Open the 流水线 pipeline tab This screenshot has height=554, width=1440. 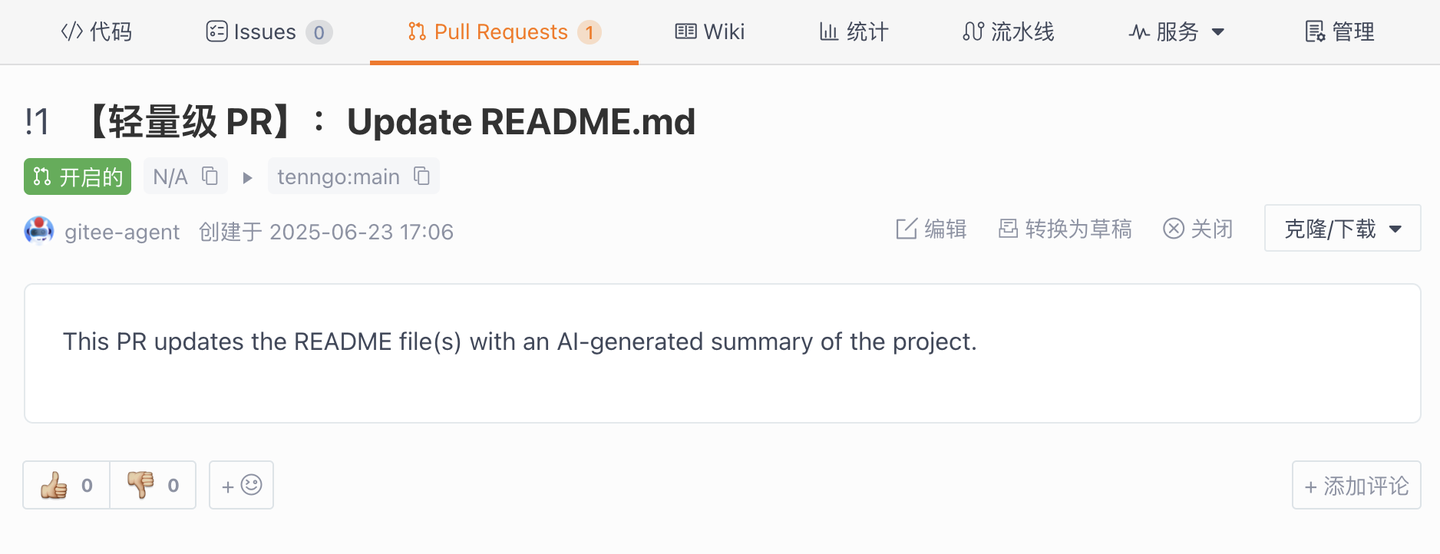[1008, 32]
